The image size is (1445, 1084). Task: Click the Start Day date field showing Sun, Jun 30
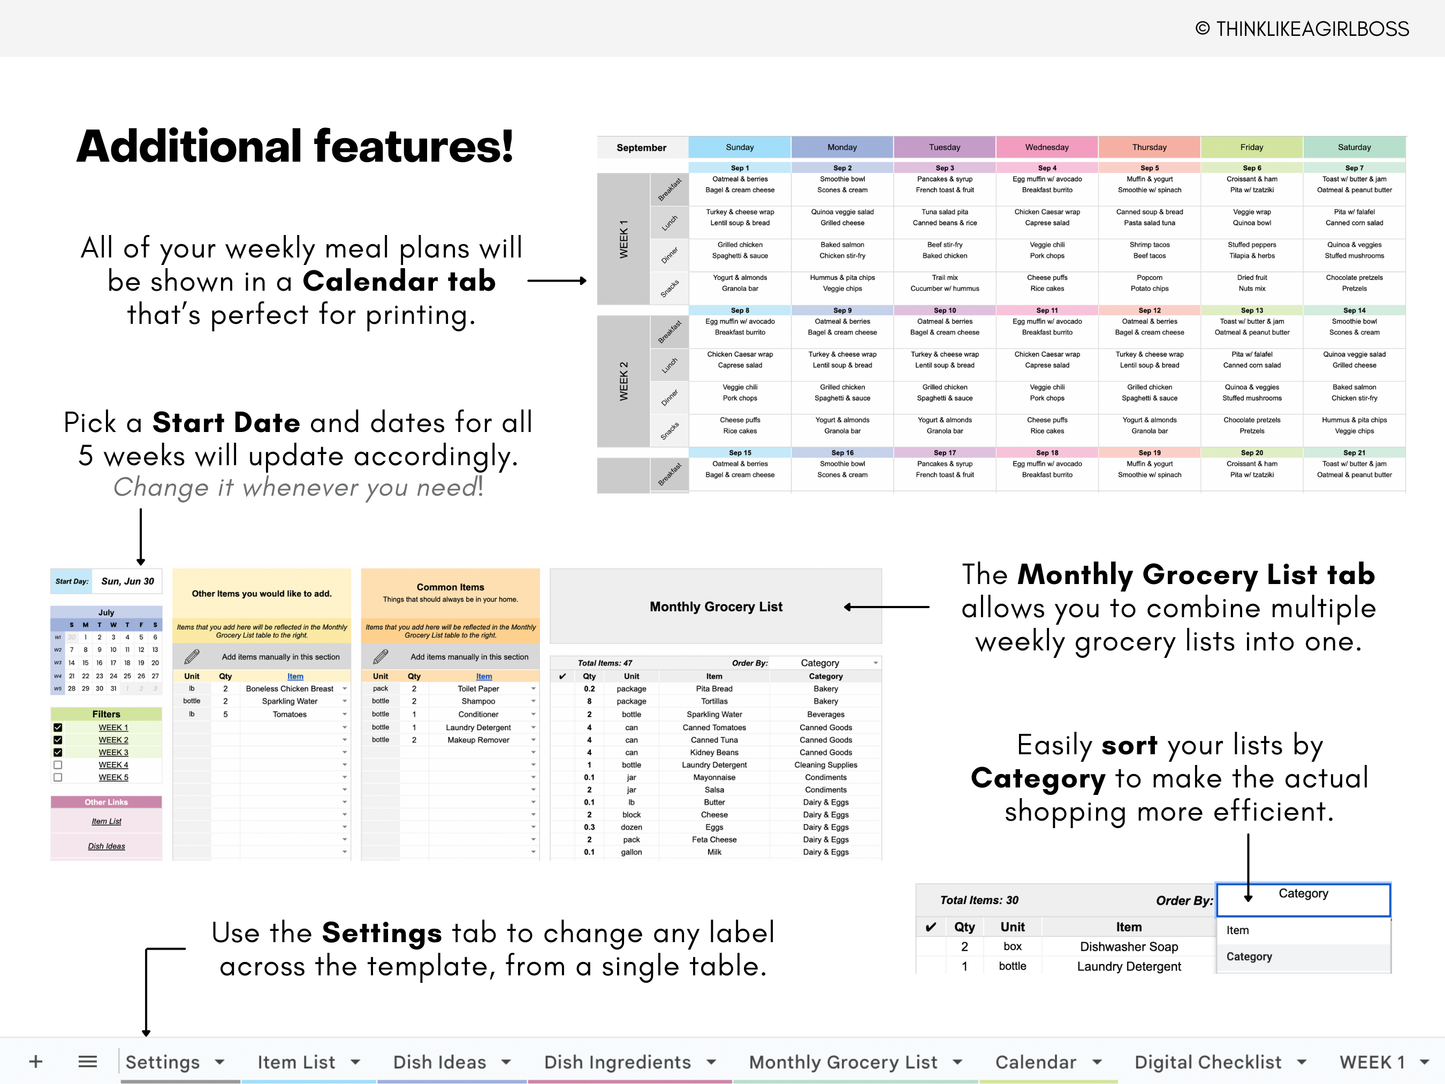click(127, 581)
